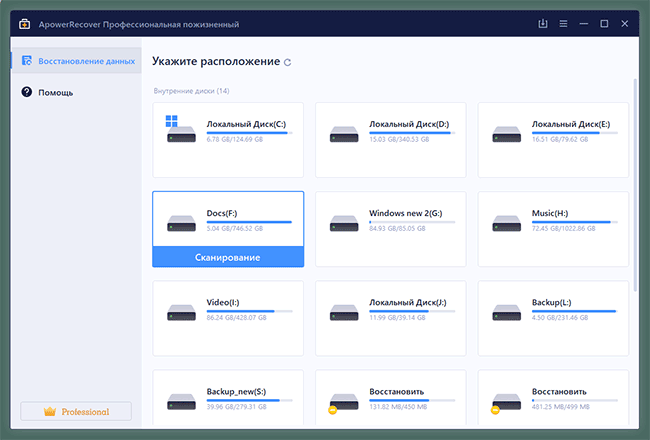The image size is (650, 440).
Task: Select the Локальный Диск(C:) drive icon
Action: tap(181, 129)
